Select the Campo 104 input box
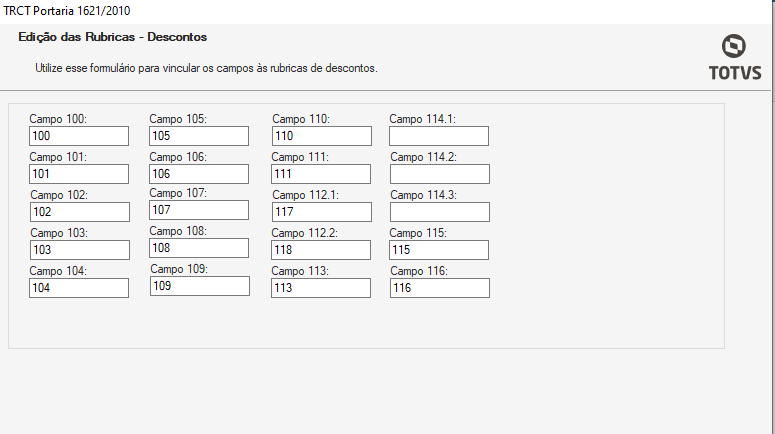 [x=79, y=288]
